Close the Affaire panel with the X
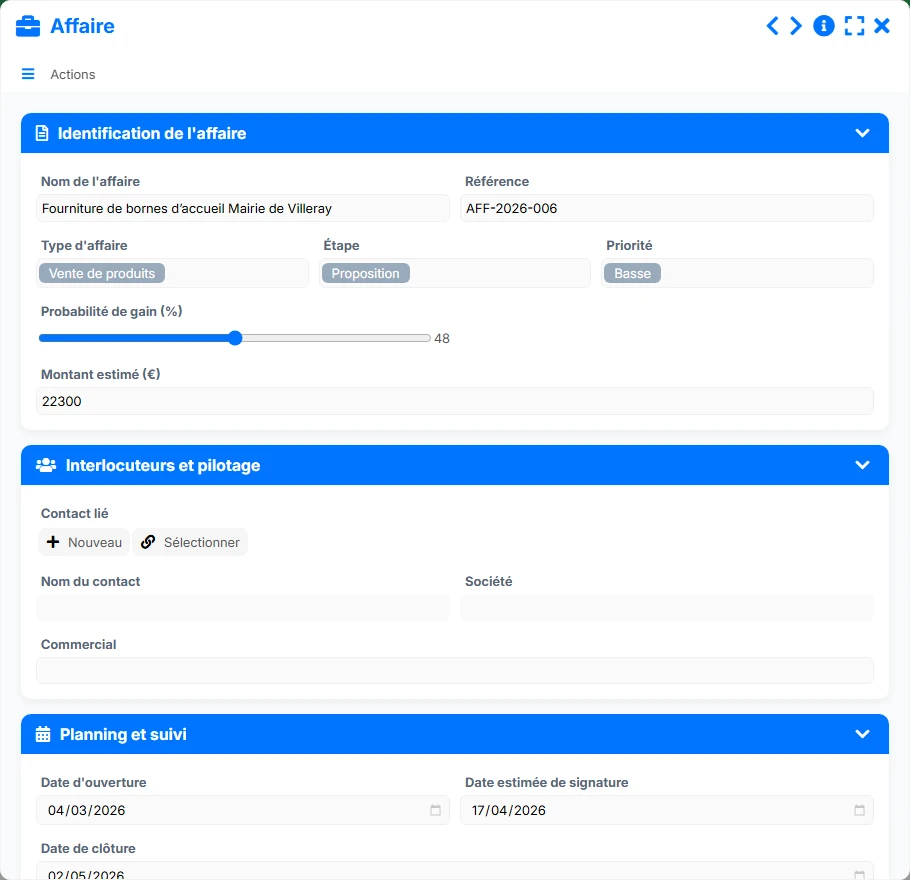The width and height of the screenshot is (910, 880). [x=882, y=26]
